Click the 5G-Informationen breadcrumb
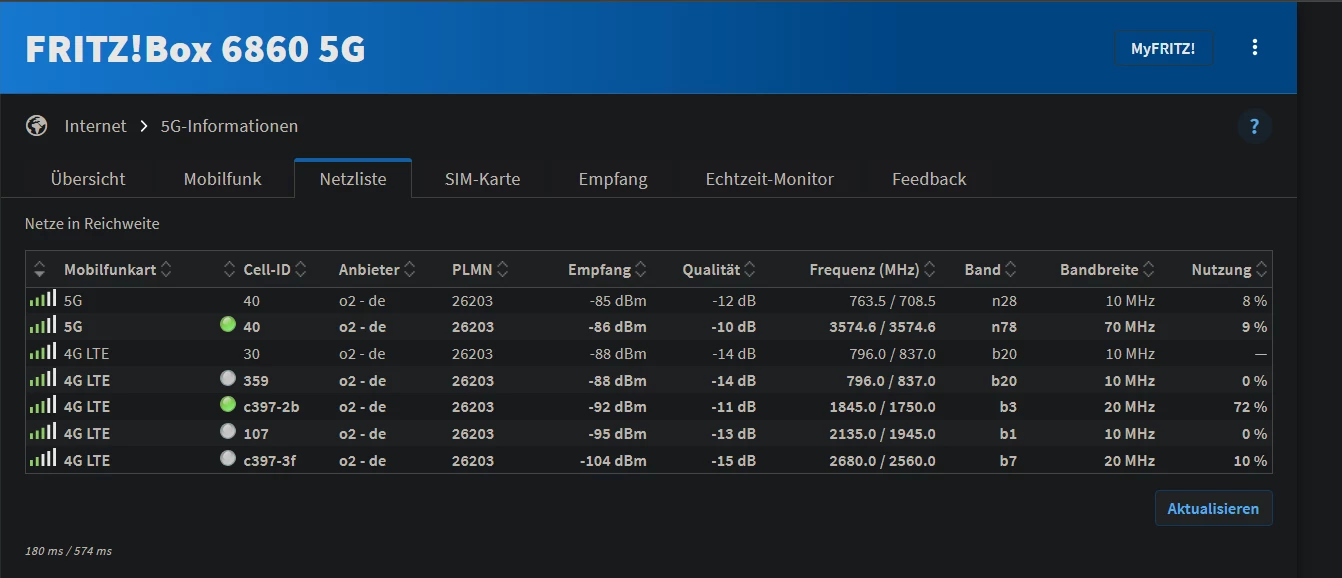Image resolution: width=1342 pixels, height=578 pixels. click(x=229, y=126)
